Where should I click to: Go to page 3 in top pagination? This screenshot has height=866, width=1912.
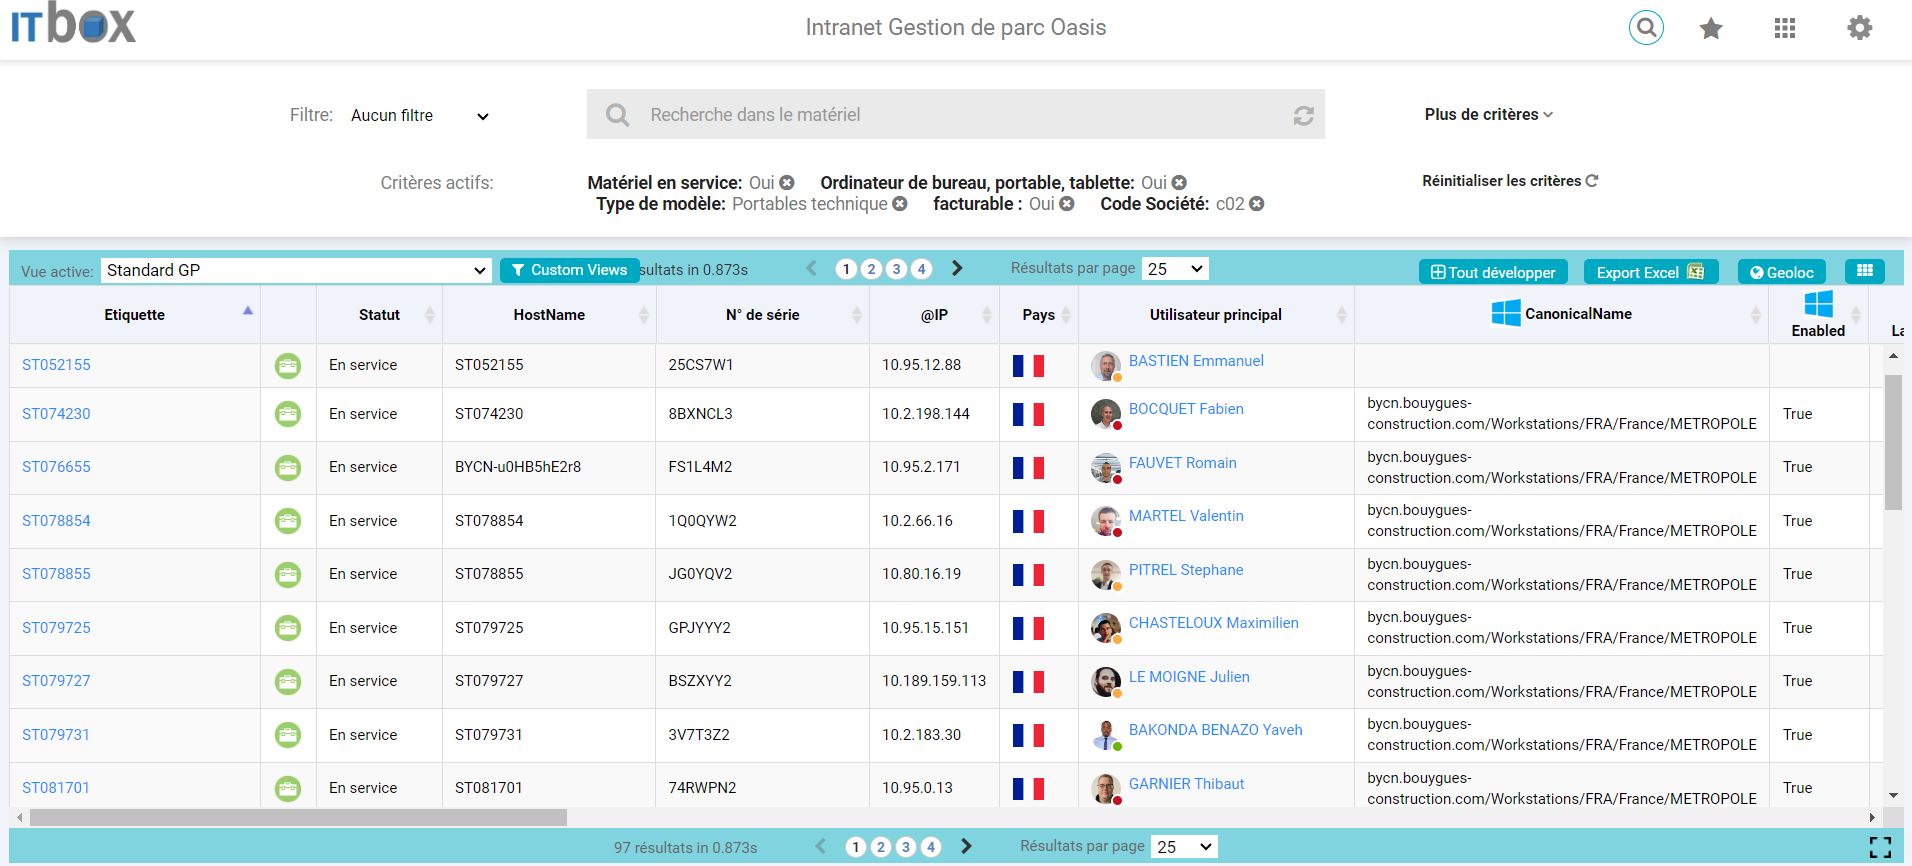pyautogui.click(x=896, y=269)
